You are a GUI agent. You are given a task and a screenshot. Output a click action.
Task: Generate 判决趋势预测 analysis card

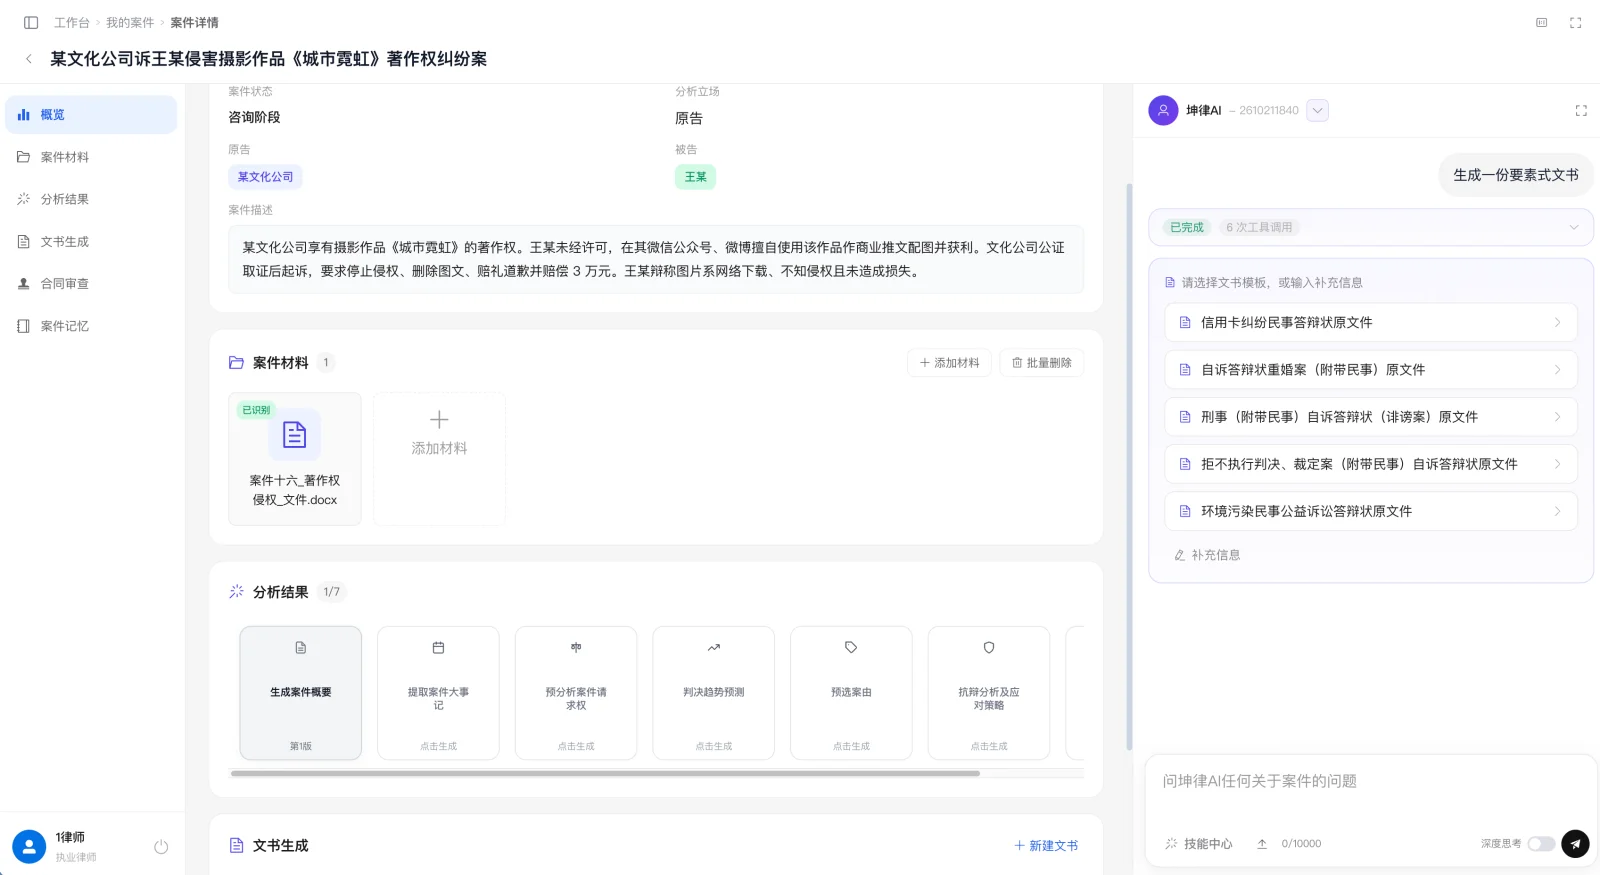[714, 693]
